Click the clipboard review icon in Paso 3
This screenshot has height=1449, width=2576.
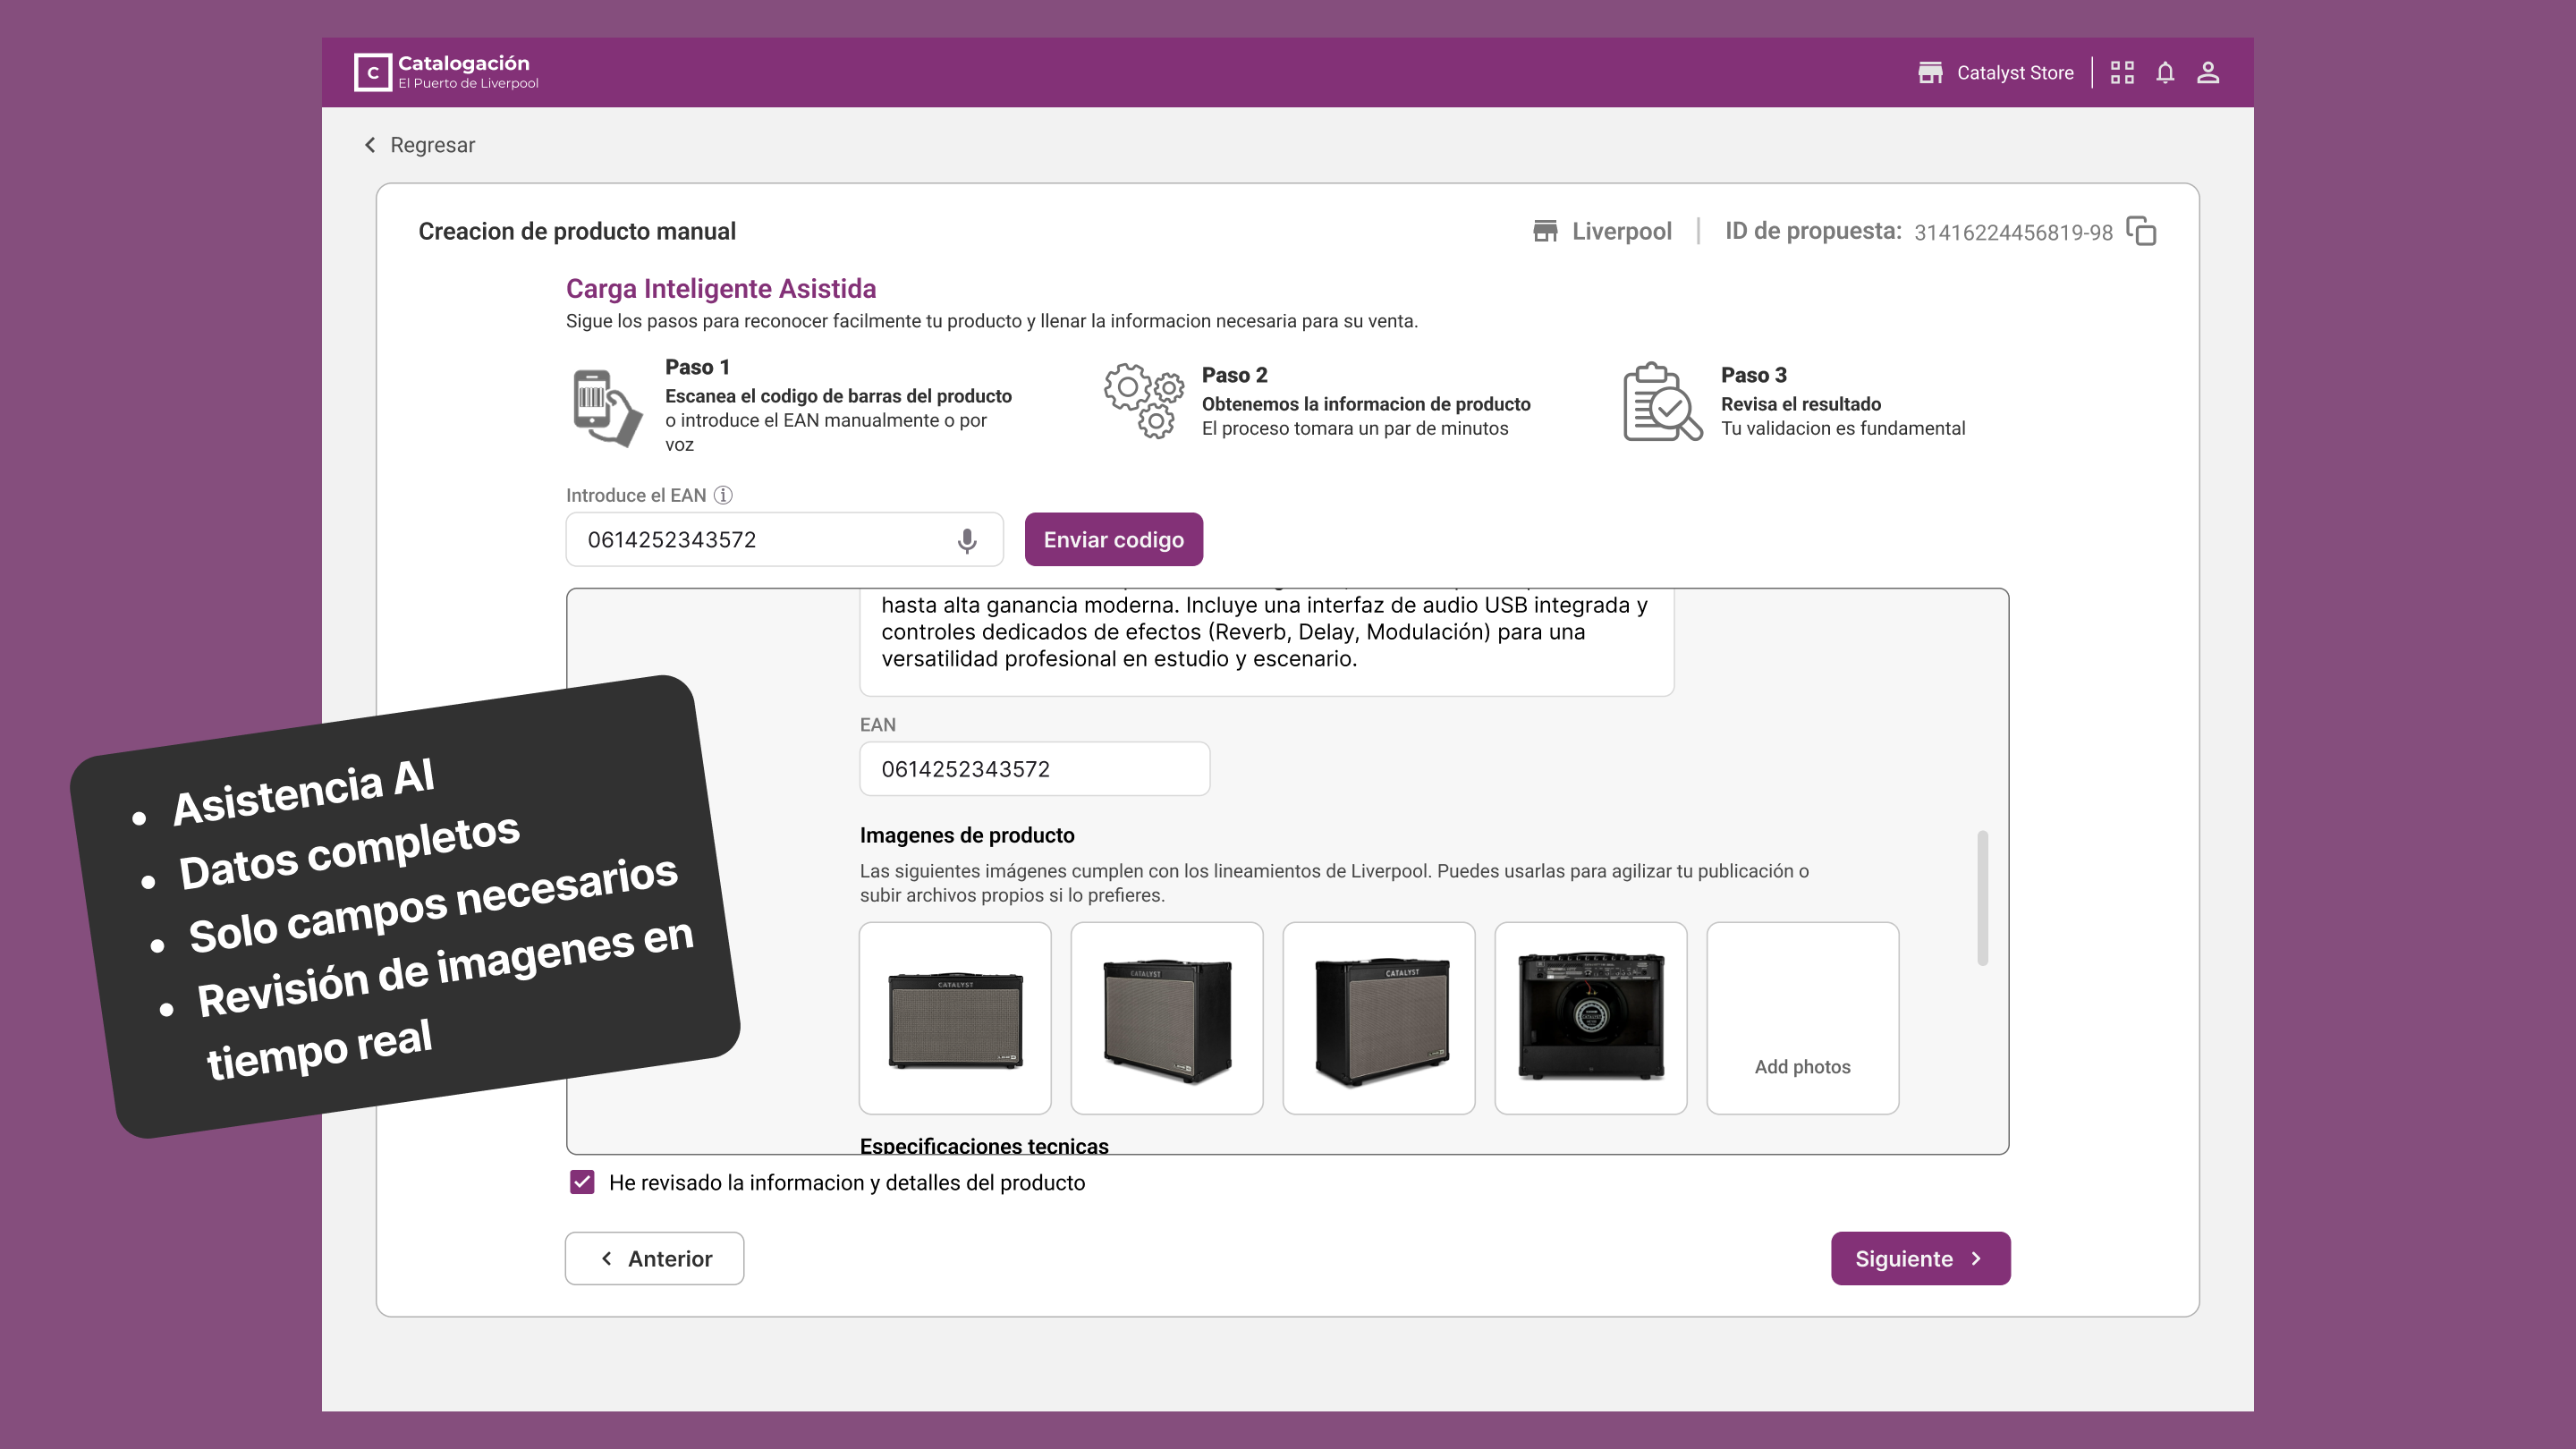pos(1662,401)
